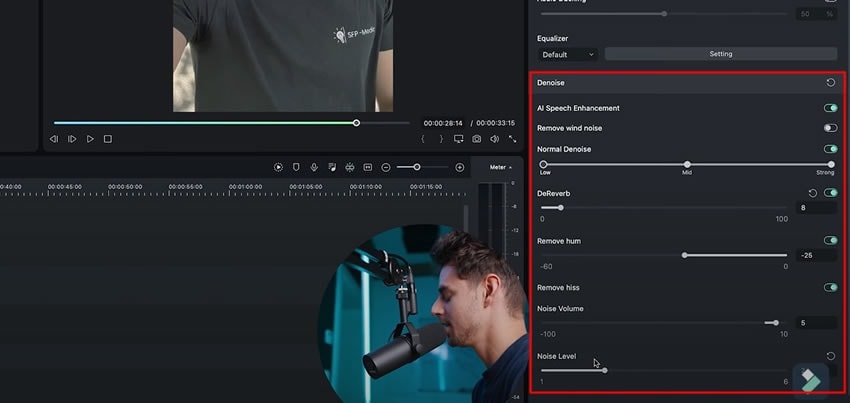This screenshot has width=850, height=403.
Task: Click the Remove wind noise label
Action: pos(570,129)
